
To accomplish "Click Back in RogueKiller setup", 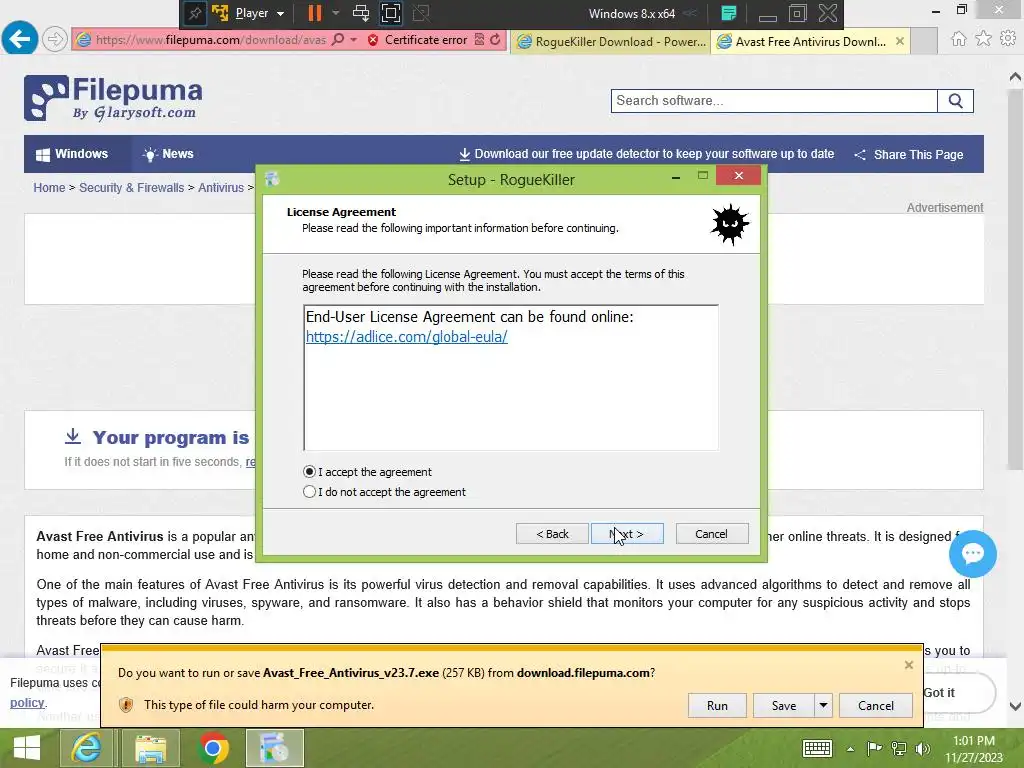I will coord(552,534).
